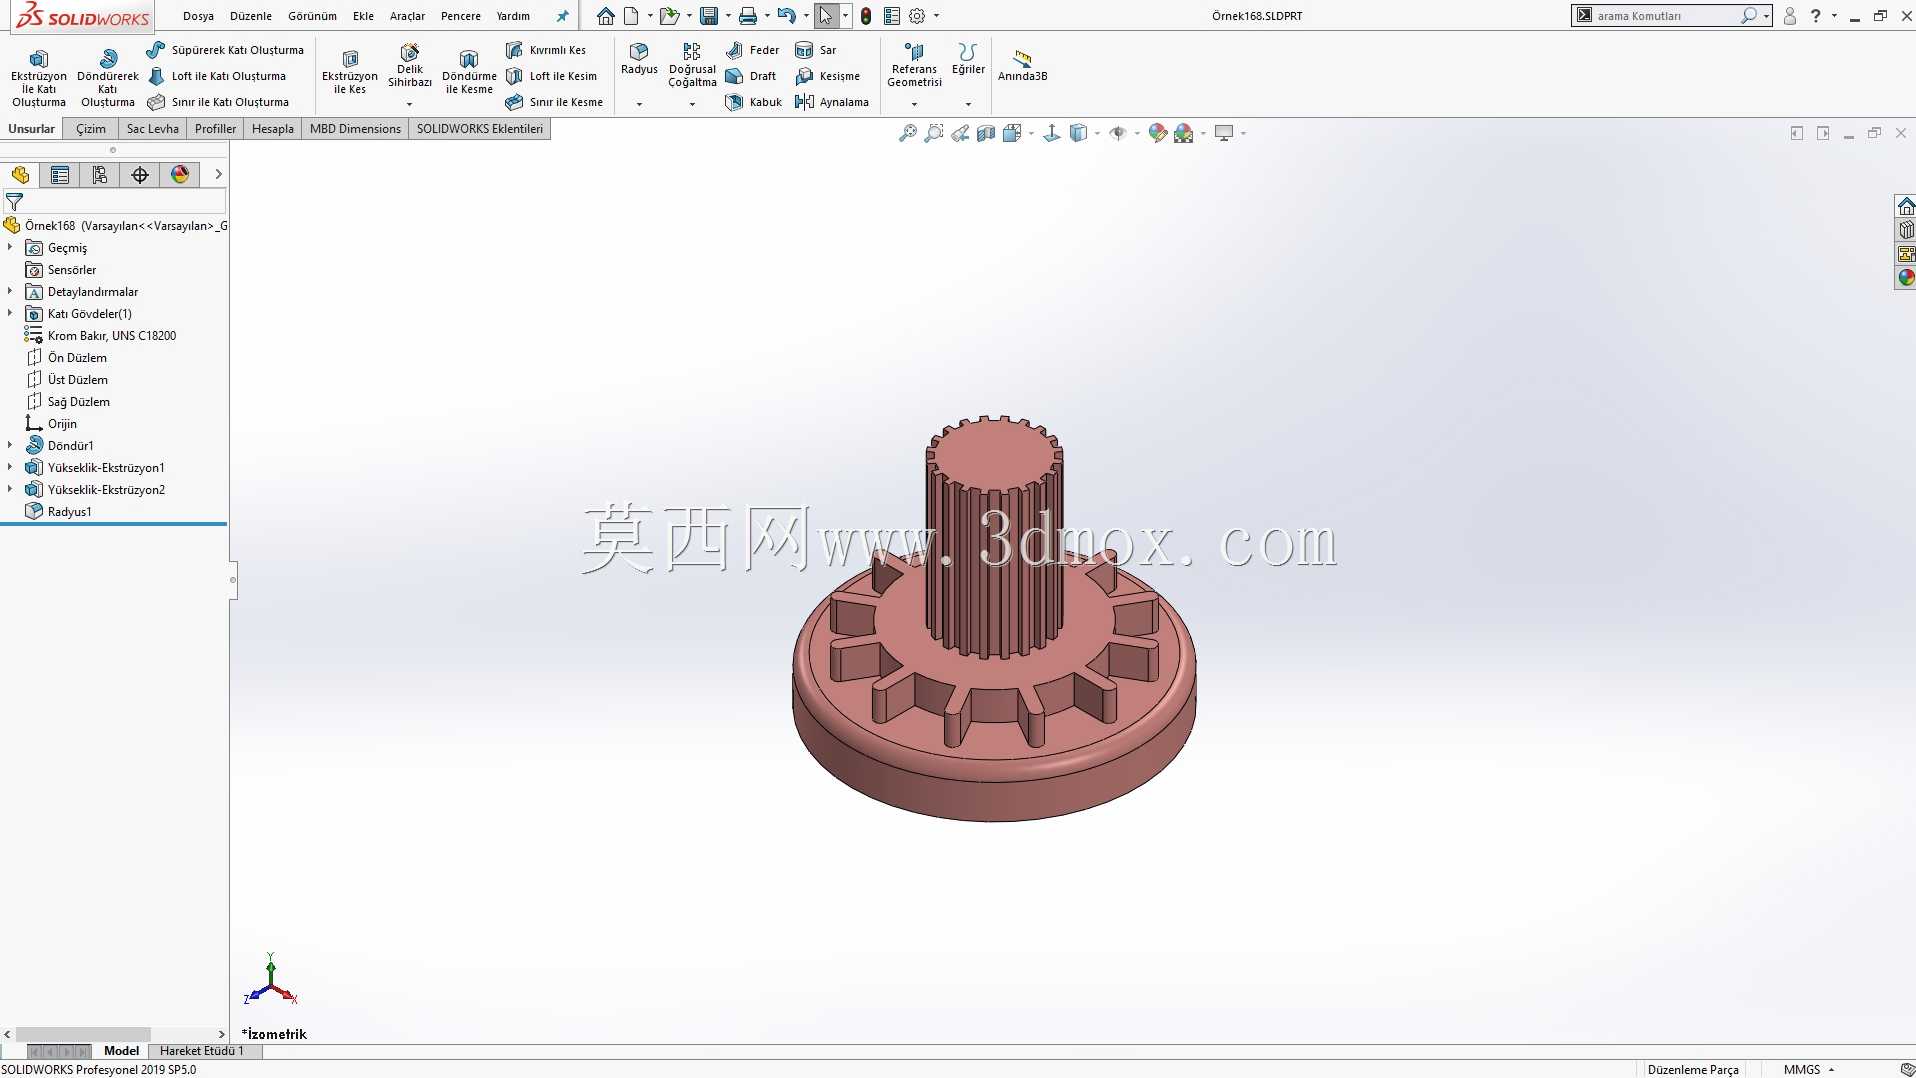Launch the Anında3B tool
The height and width of the screenshot is (1078, 1916).
1022,66
